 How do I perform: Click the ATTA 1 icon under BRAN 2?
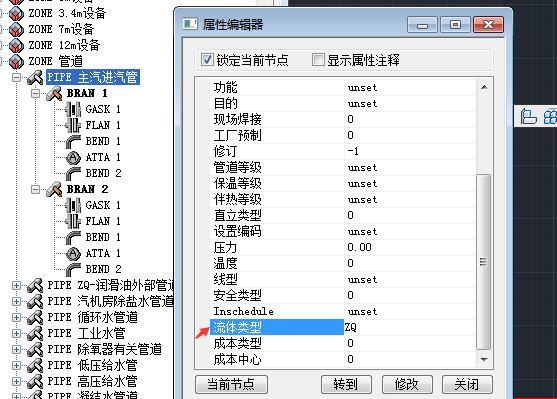pos(73,253)
